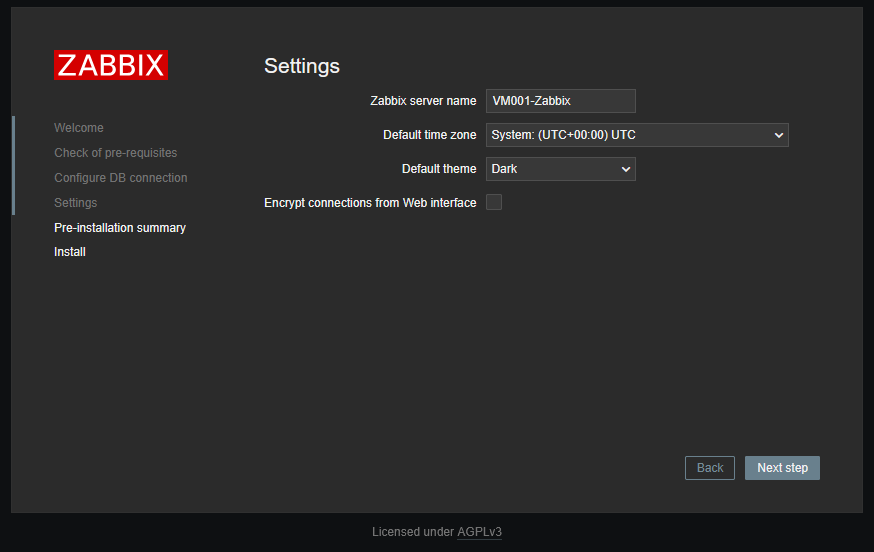Image resolution: width=874 pixels, height=552 pixels.
Task: Open the Default time zone dropdown
Action: [x=637, y=135]
